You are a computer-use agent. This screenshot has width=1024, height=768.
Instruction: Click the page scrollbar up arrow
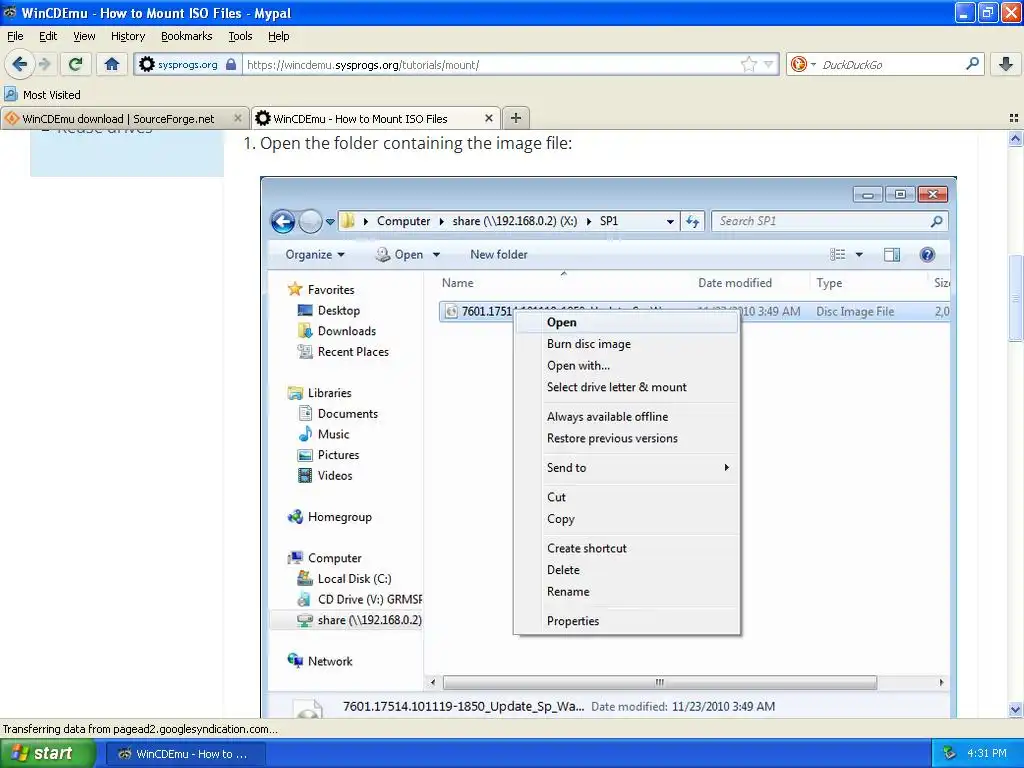1015,138
